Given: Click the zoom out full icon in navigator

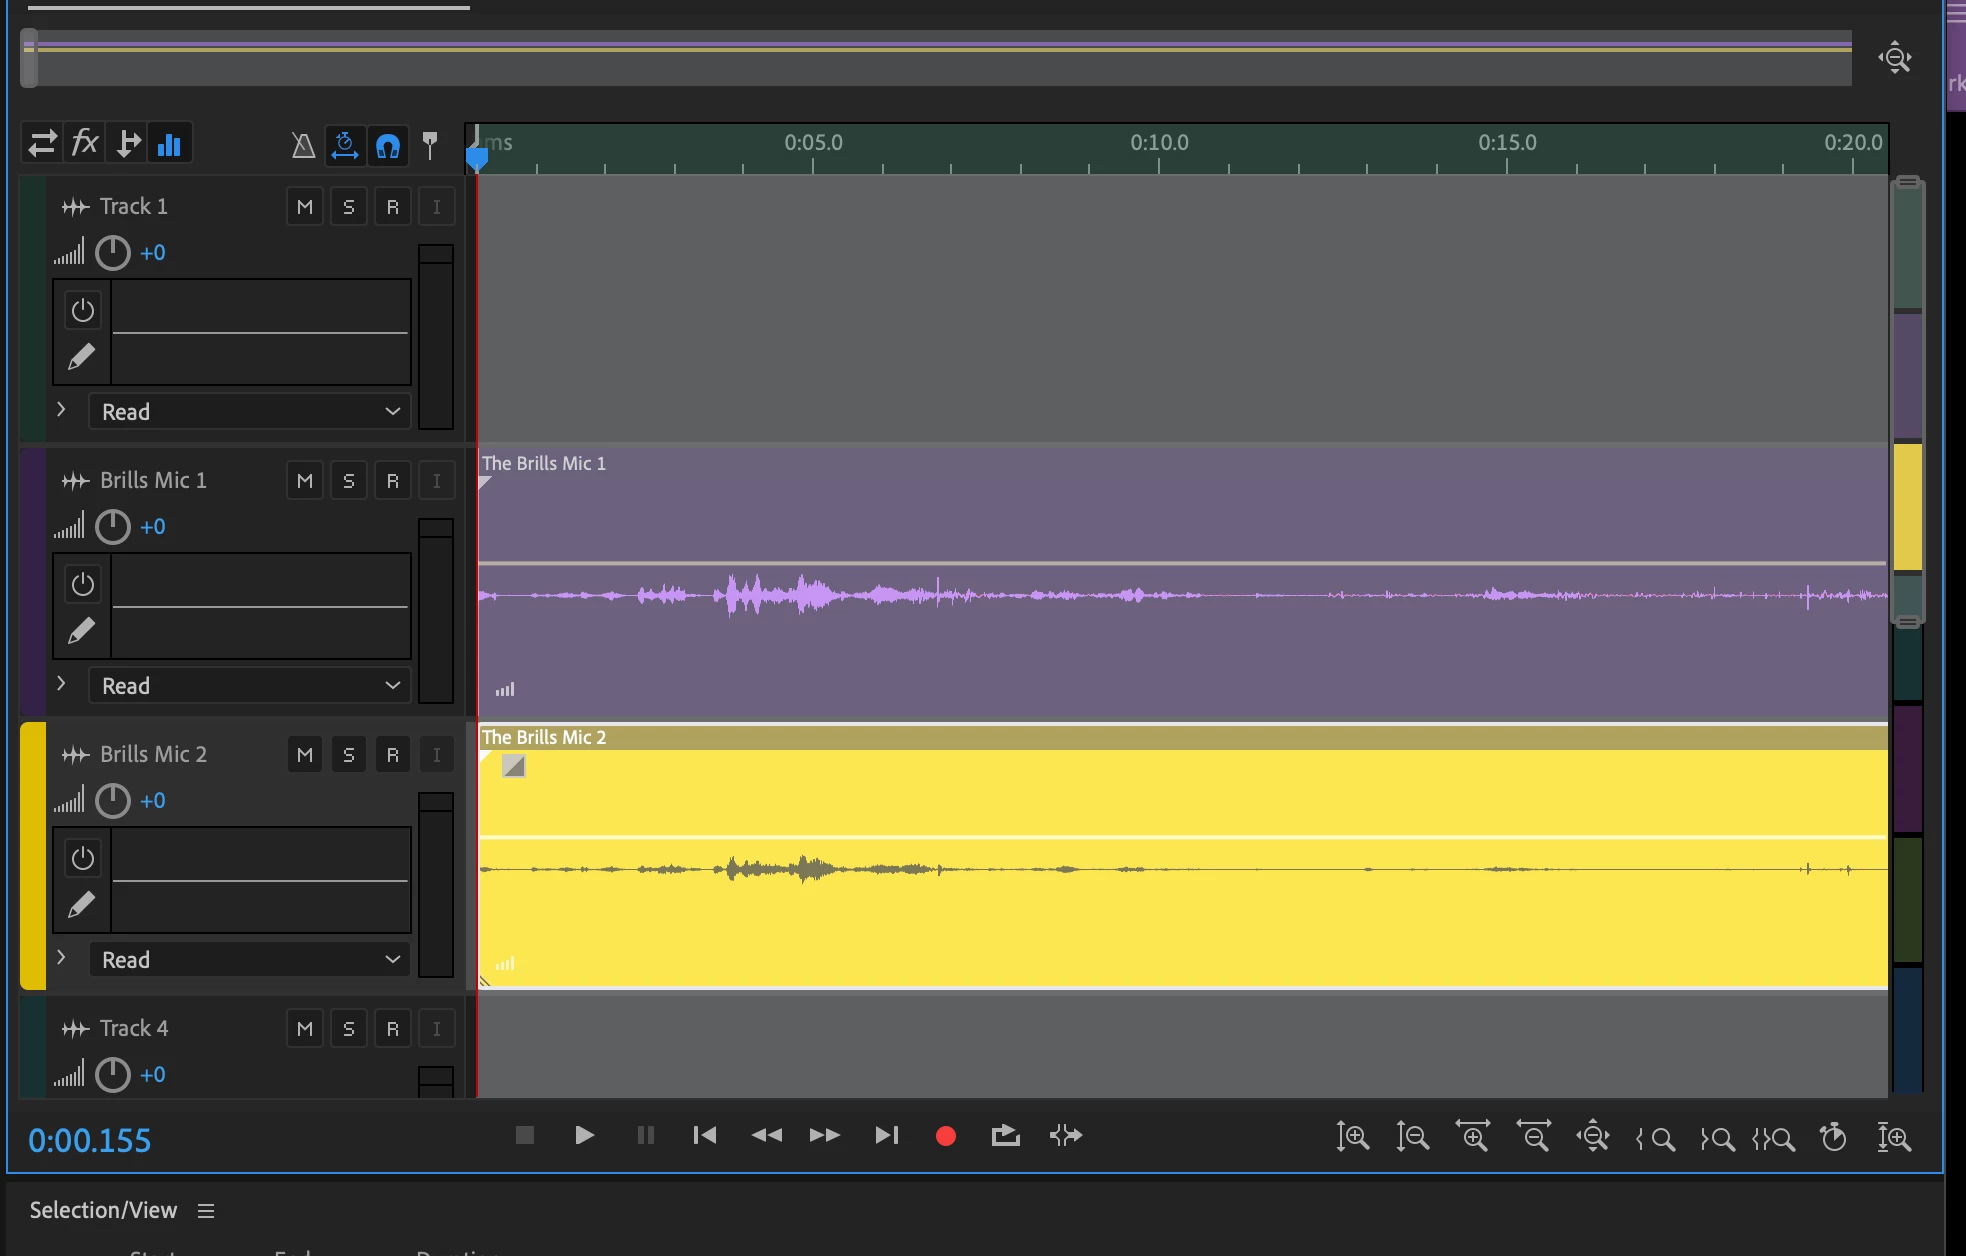Looking at the screenshot, I should (1895, 58).
